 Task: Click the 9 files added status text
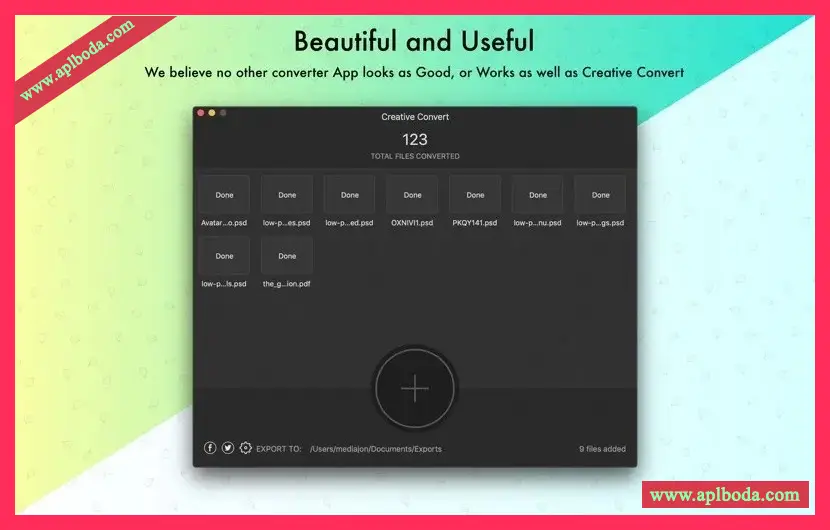point(602,449)
